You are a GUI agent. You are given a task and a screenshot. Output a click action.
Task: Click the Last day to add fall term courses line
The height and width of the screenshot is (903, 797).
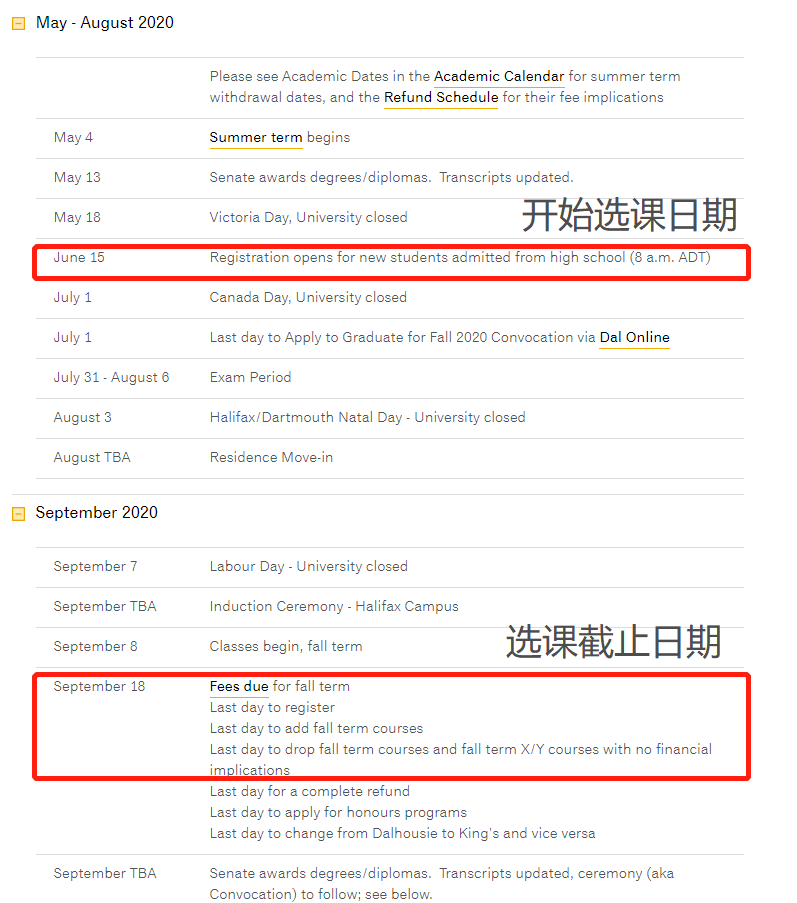(316, 729)
